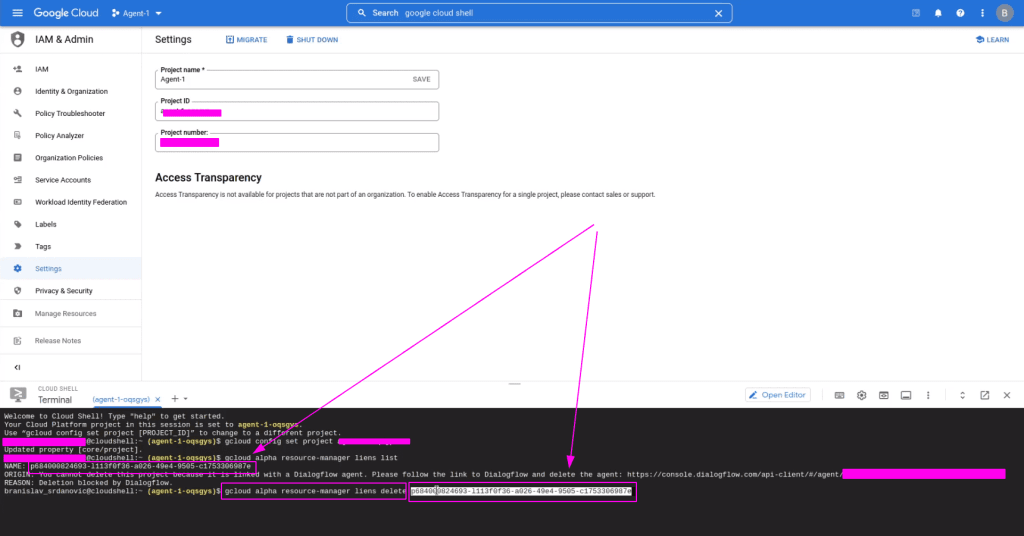Open the main navigation hamburger menu

point(18,13)
